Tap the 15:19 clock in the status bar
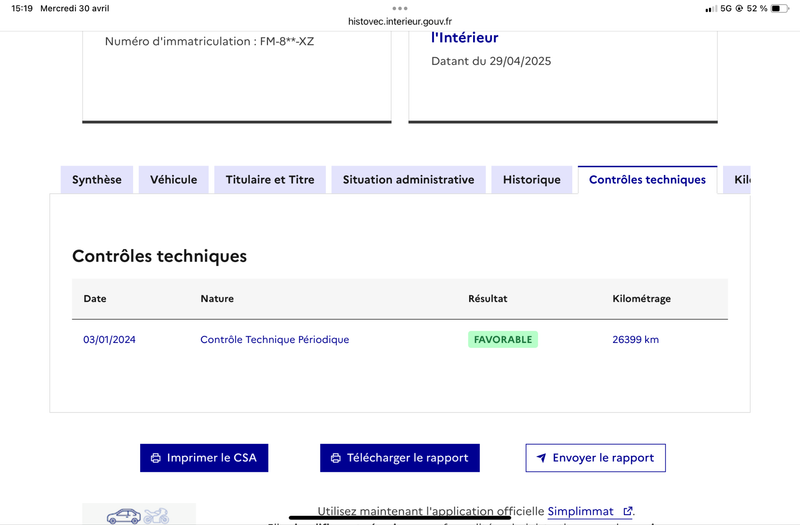Viewport: 800px width, 525px height. (22, 8)
